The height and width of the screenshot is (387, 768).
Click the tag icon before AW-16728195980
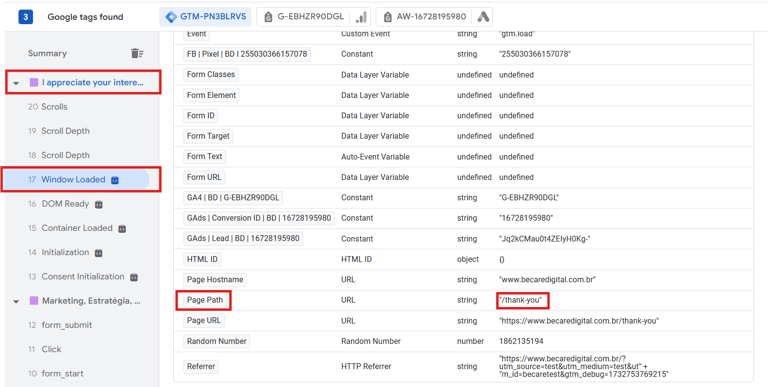(x=387, y=17)
